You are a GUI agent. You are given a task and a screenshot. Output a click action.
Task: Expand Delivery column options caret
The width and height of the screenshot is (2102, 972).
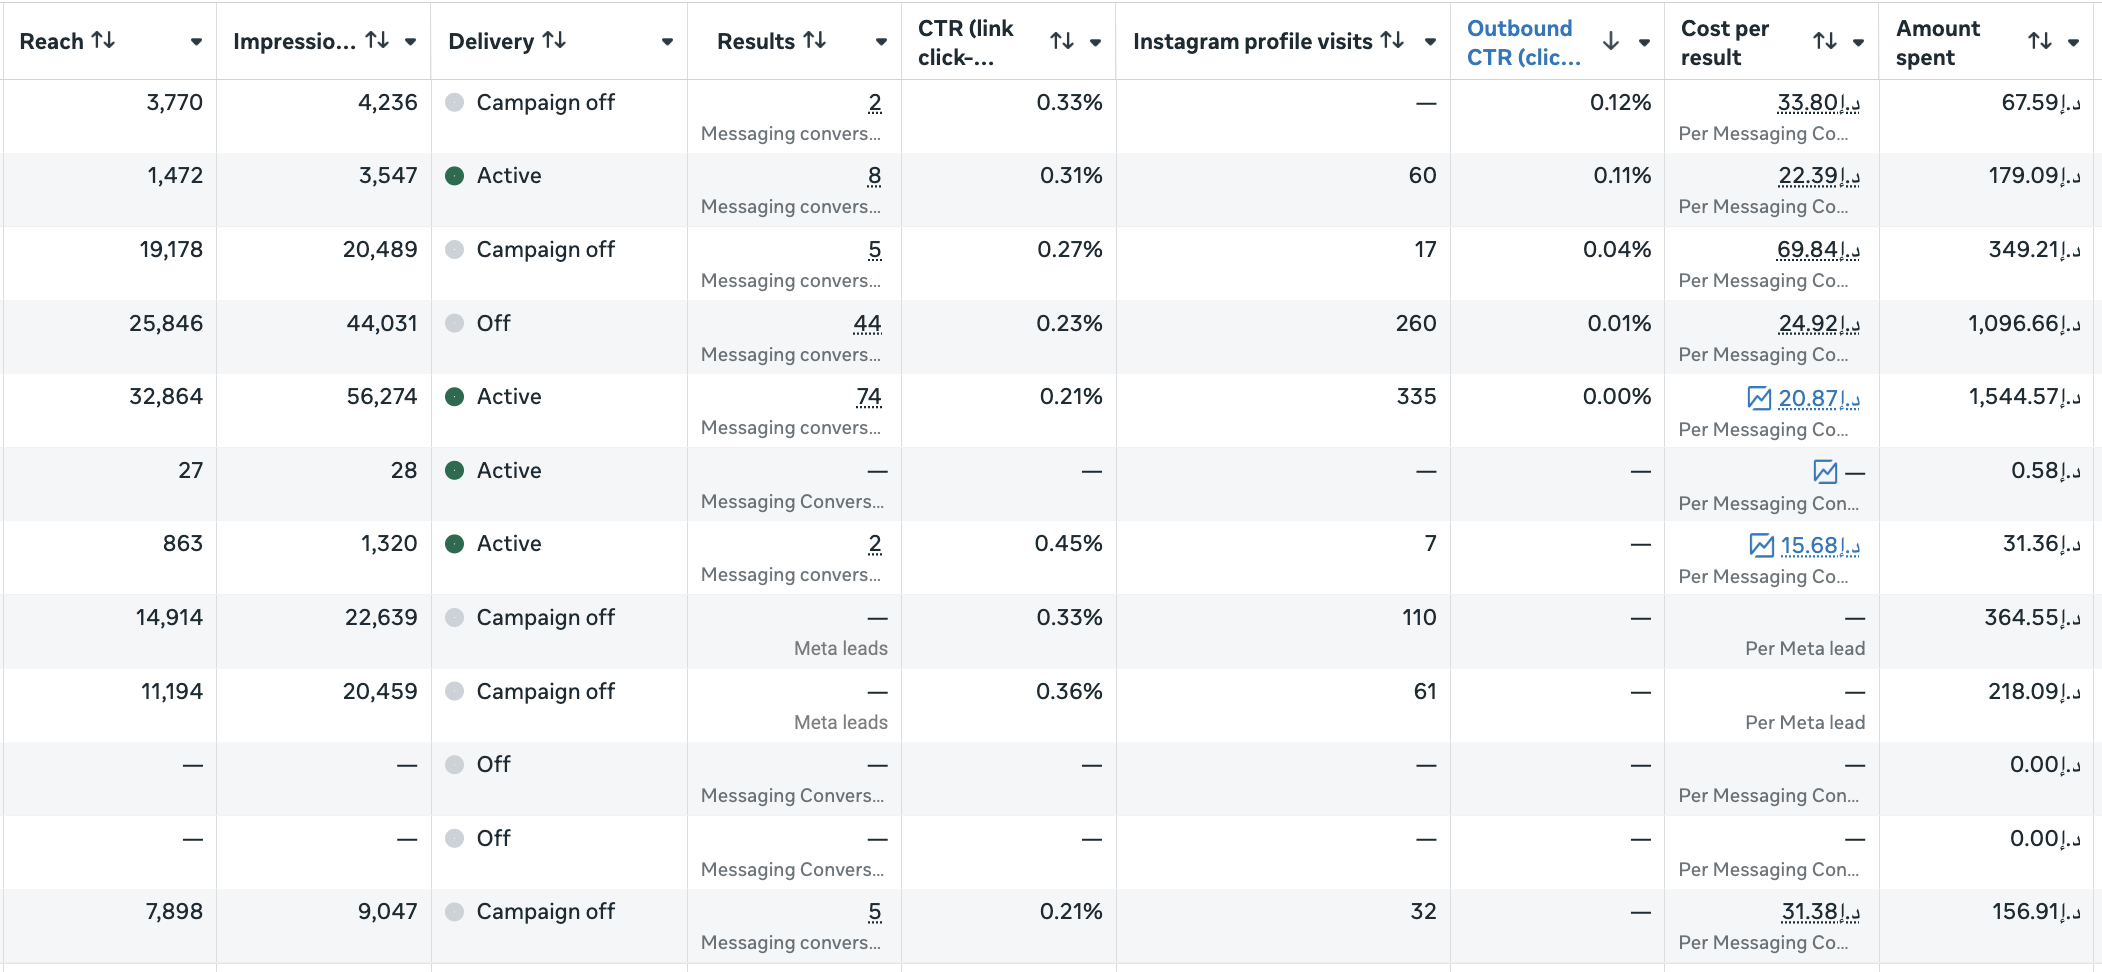pos(667,42)
